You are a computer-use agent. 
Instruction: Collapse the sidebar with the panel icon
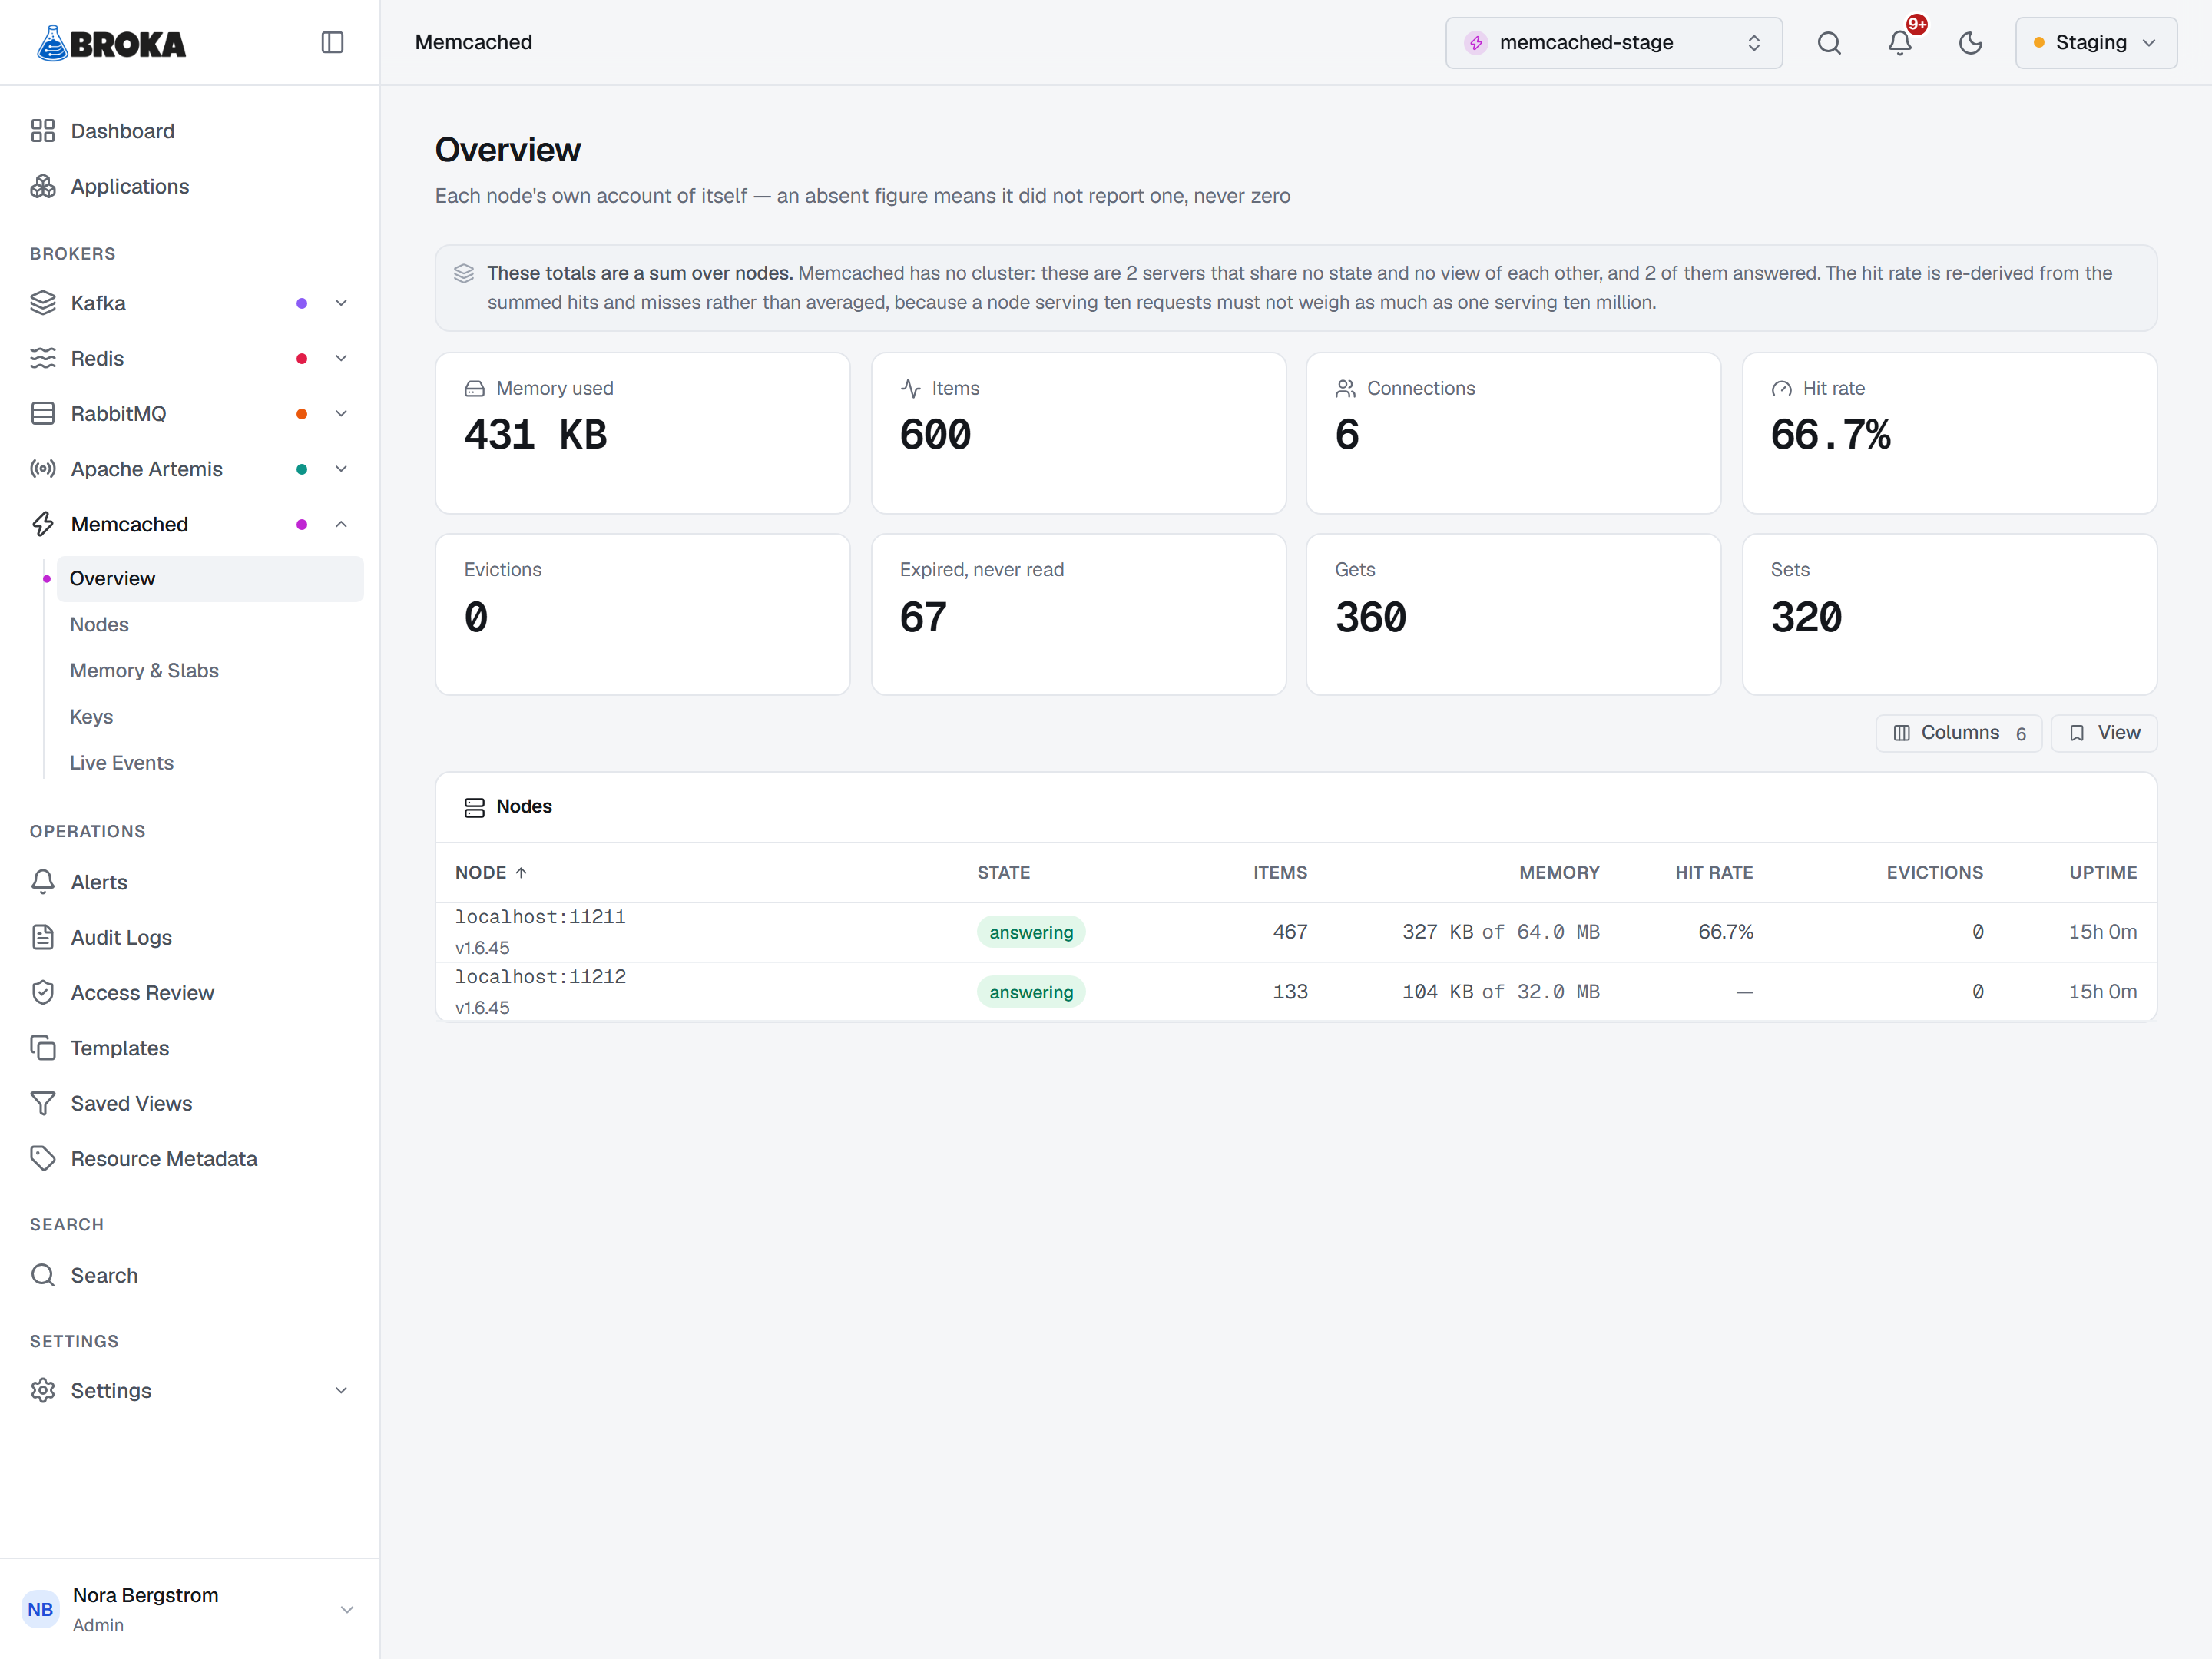[332, 42]
